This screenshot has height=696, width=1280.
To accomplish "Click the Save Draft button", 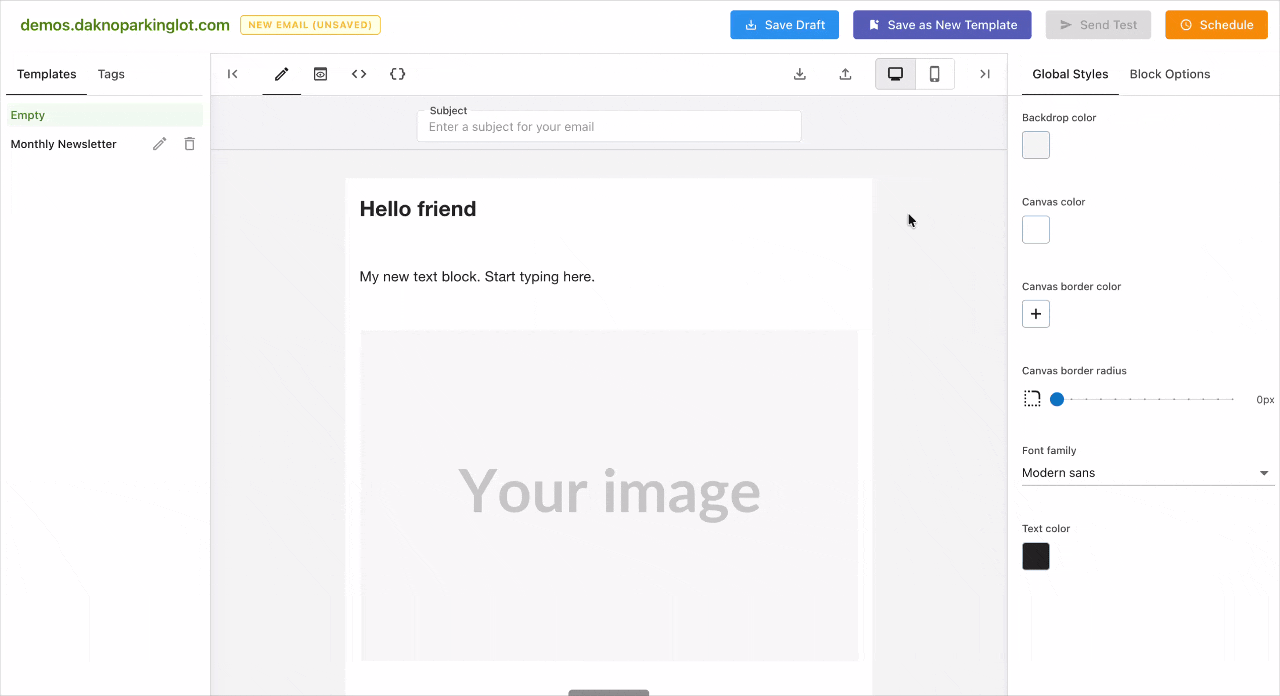I will coord(785,25).
